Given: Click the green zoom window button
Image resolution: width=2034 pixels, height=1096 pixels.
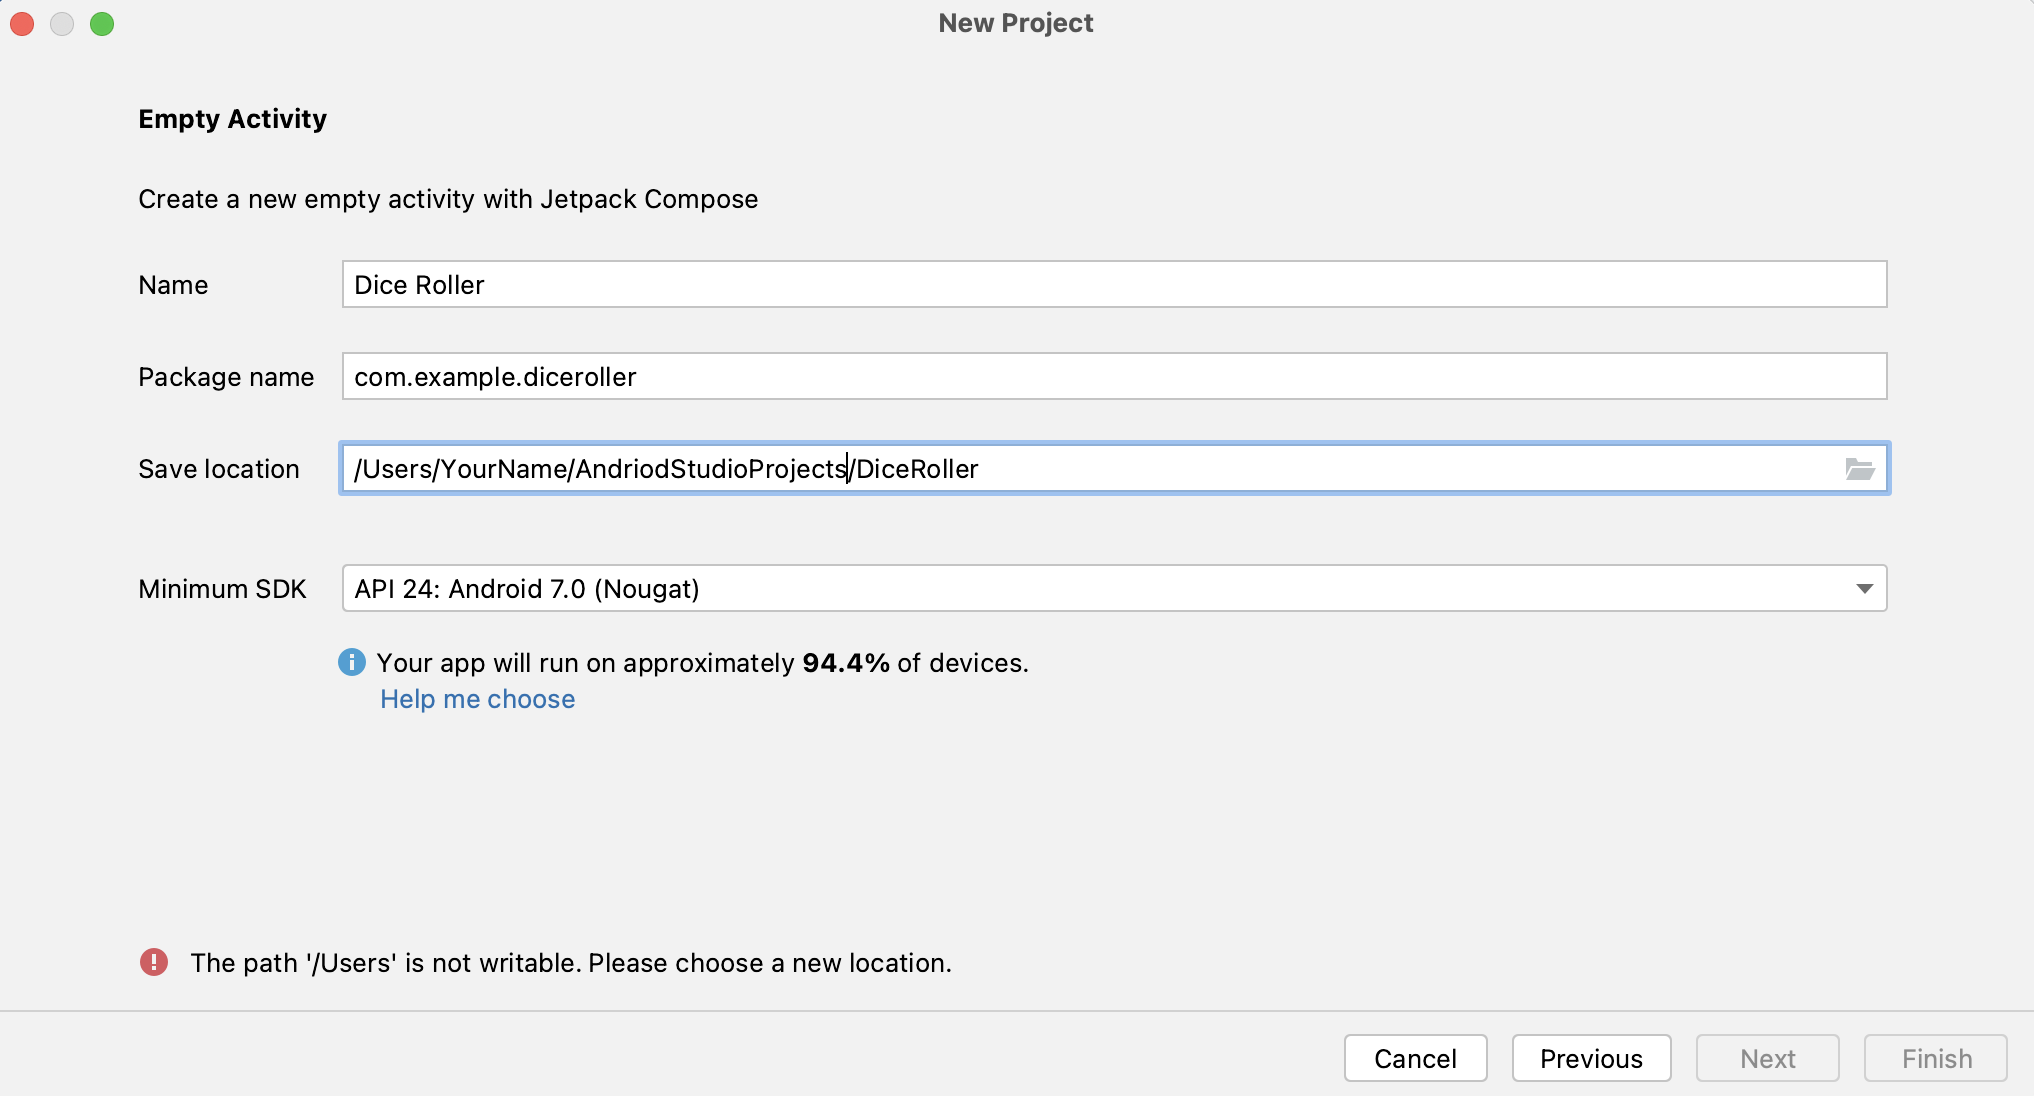Looking at the screenshot, I should coord(102,24).
